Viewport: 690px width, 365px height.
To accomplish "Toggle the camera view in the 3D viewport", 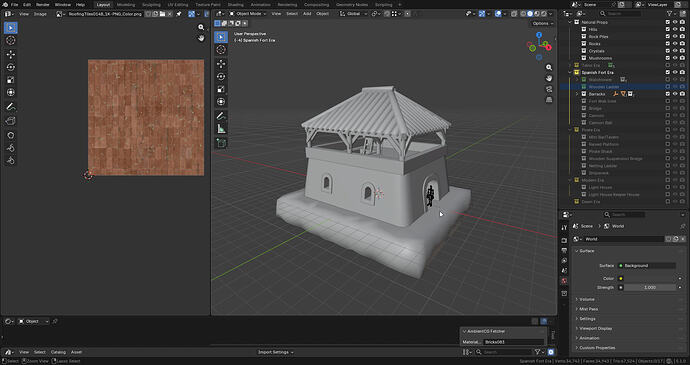I will [x=549, y=89].
